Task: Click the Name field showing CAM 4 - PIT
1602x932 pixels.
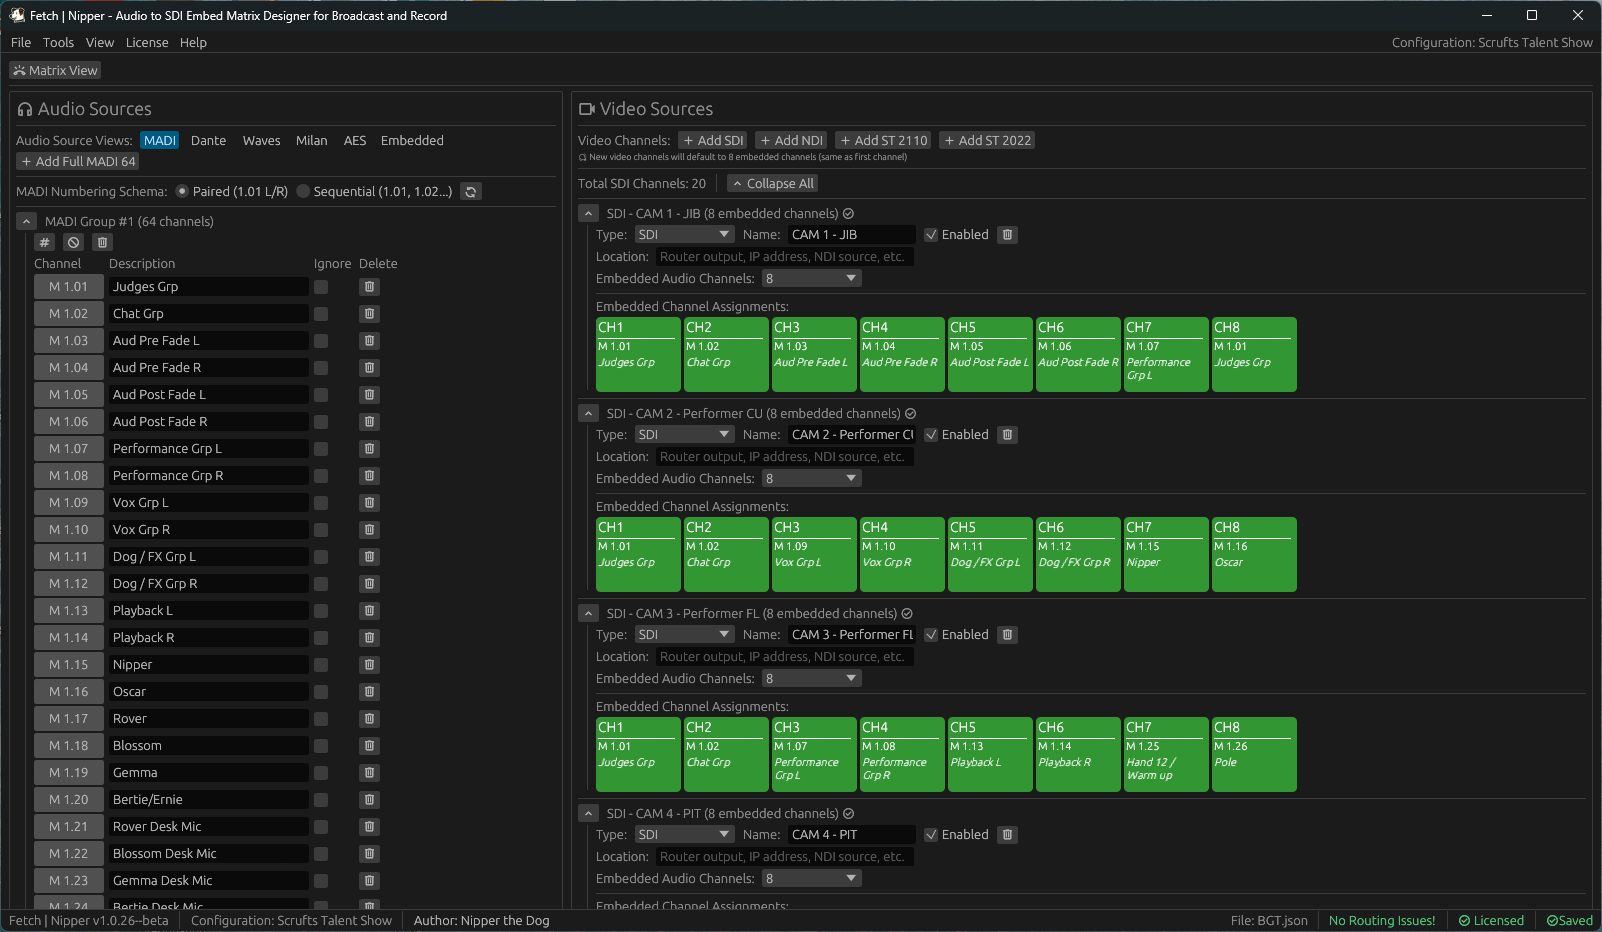Action: (x=851, y=834)
